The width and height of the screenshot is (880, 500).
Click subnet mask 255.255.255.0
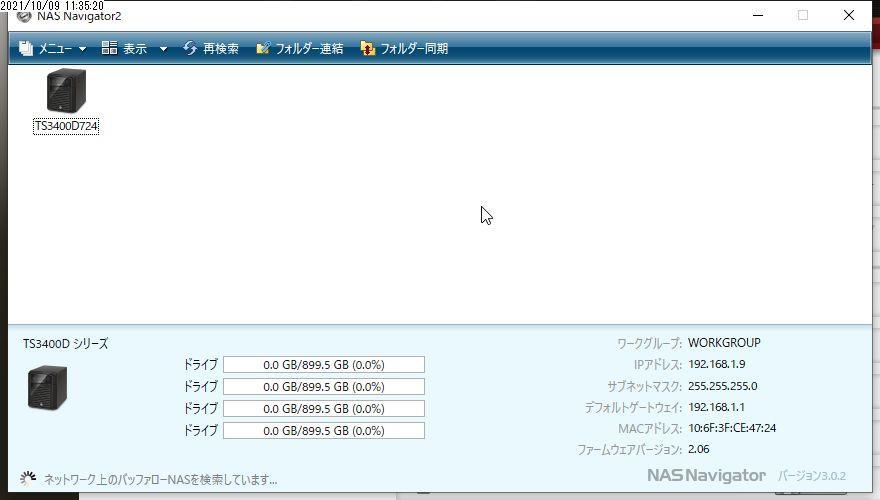pos(723,386)
